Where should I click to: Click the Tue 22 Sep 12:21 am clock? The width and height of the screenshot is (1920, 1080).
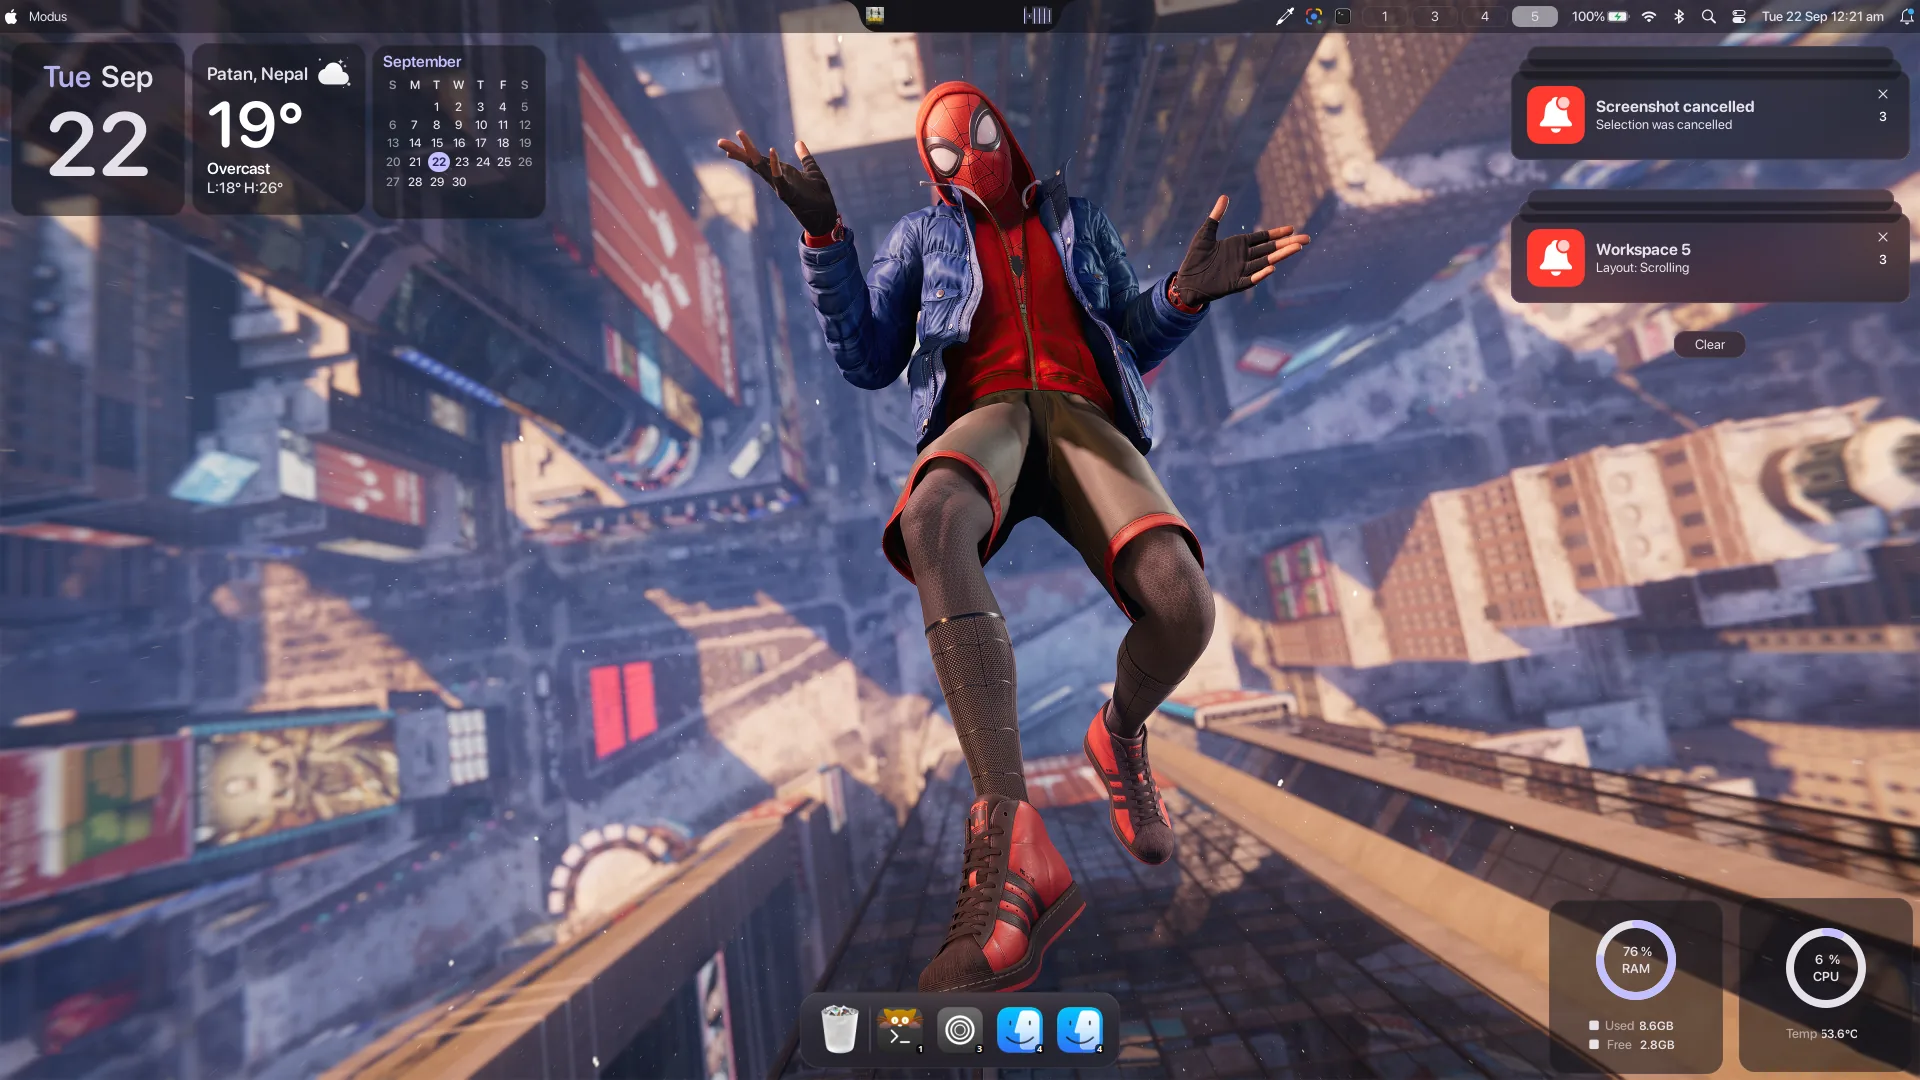[1823, 16]
